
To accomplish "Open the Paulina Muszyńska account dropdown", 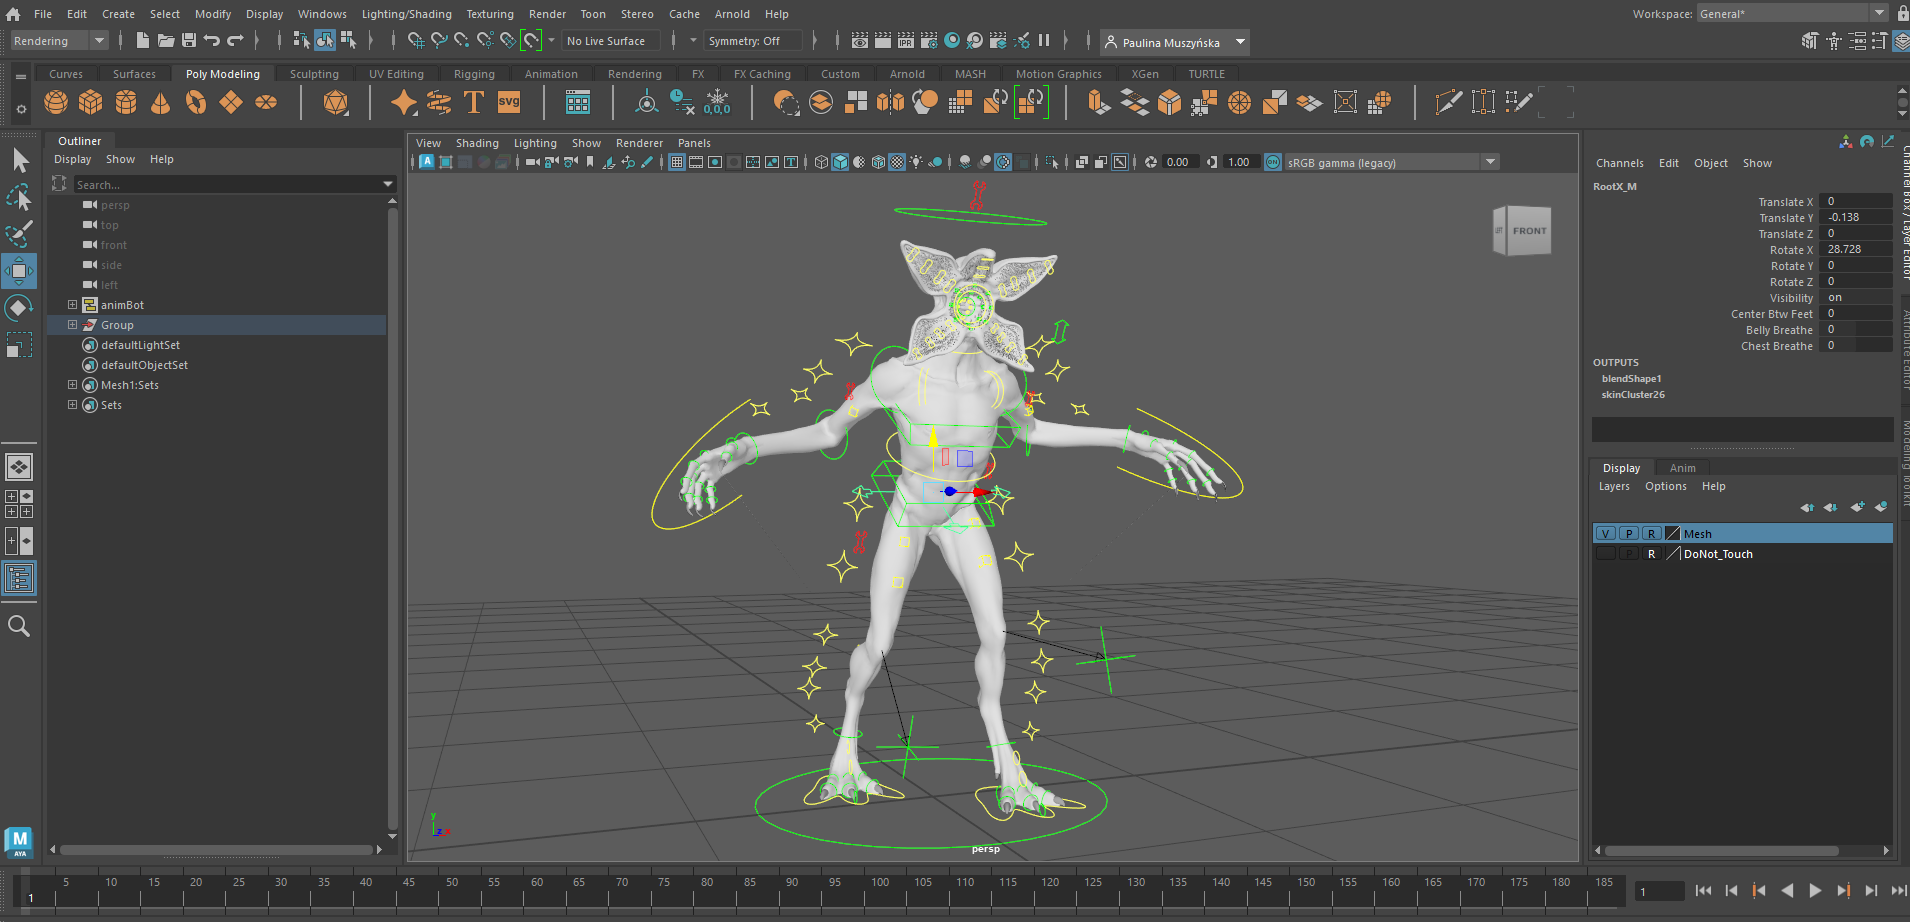I will tap(1175, 42).
